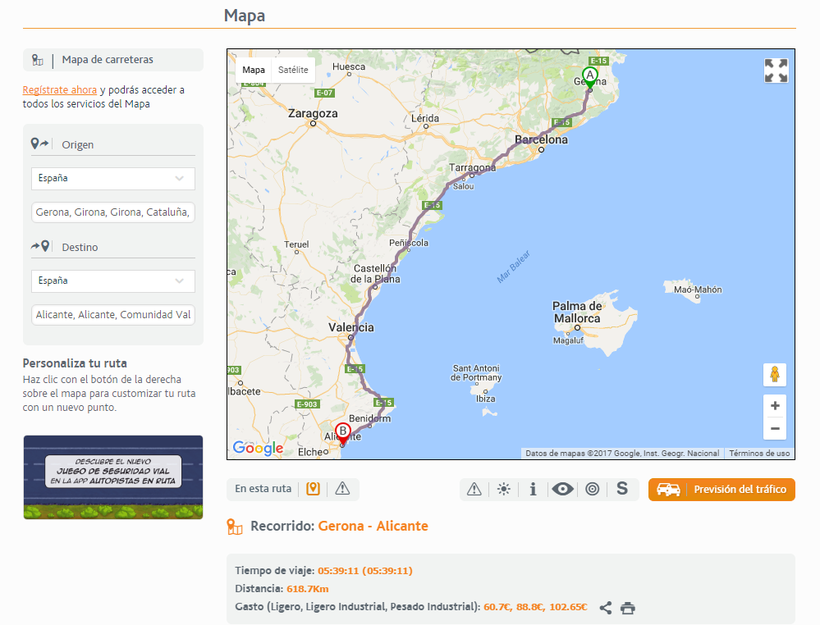Open Street View pegman

[774, 375]
